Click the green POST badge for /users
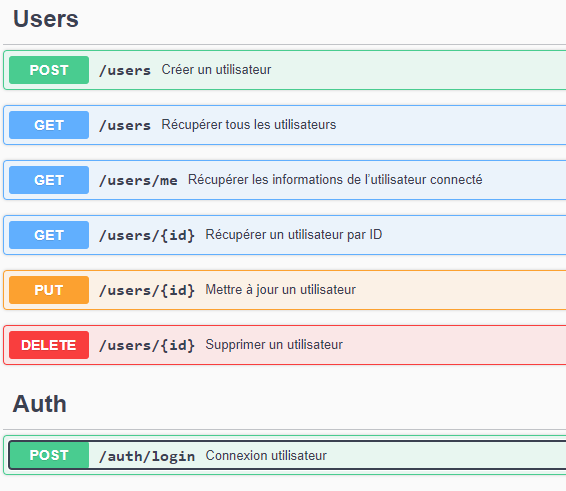The image size is (566, 491). [49, 70]
